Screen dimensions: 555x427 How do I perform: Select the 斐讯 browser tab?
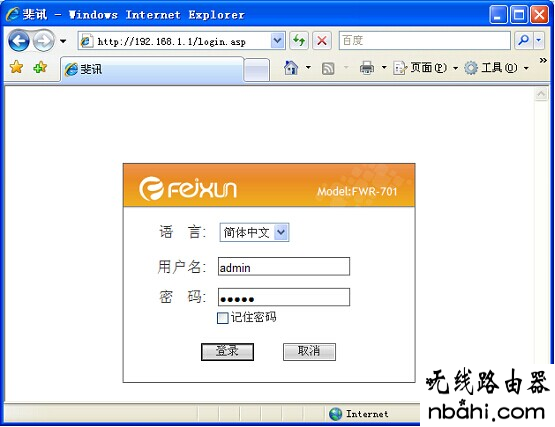coord(152,69)
